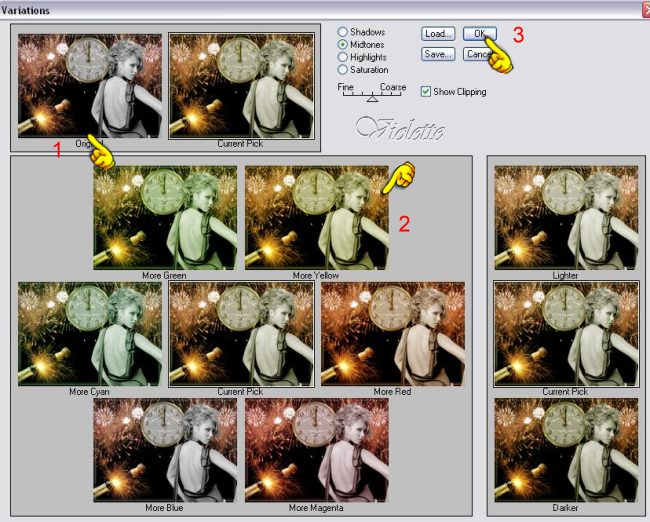The height and width of the screenshot is (522, 650).
Task: Click the Lighter thumbnail
Action: point(566,217)
